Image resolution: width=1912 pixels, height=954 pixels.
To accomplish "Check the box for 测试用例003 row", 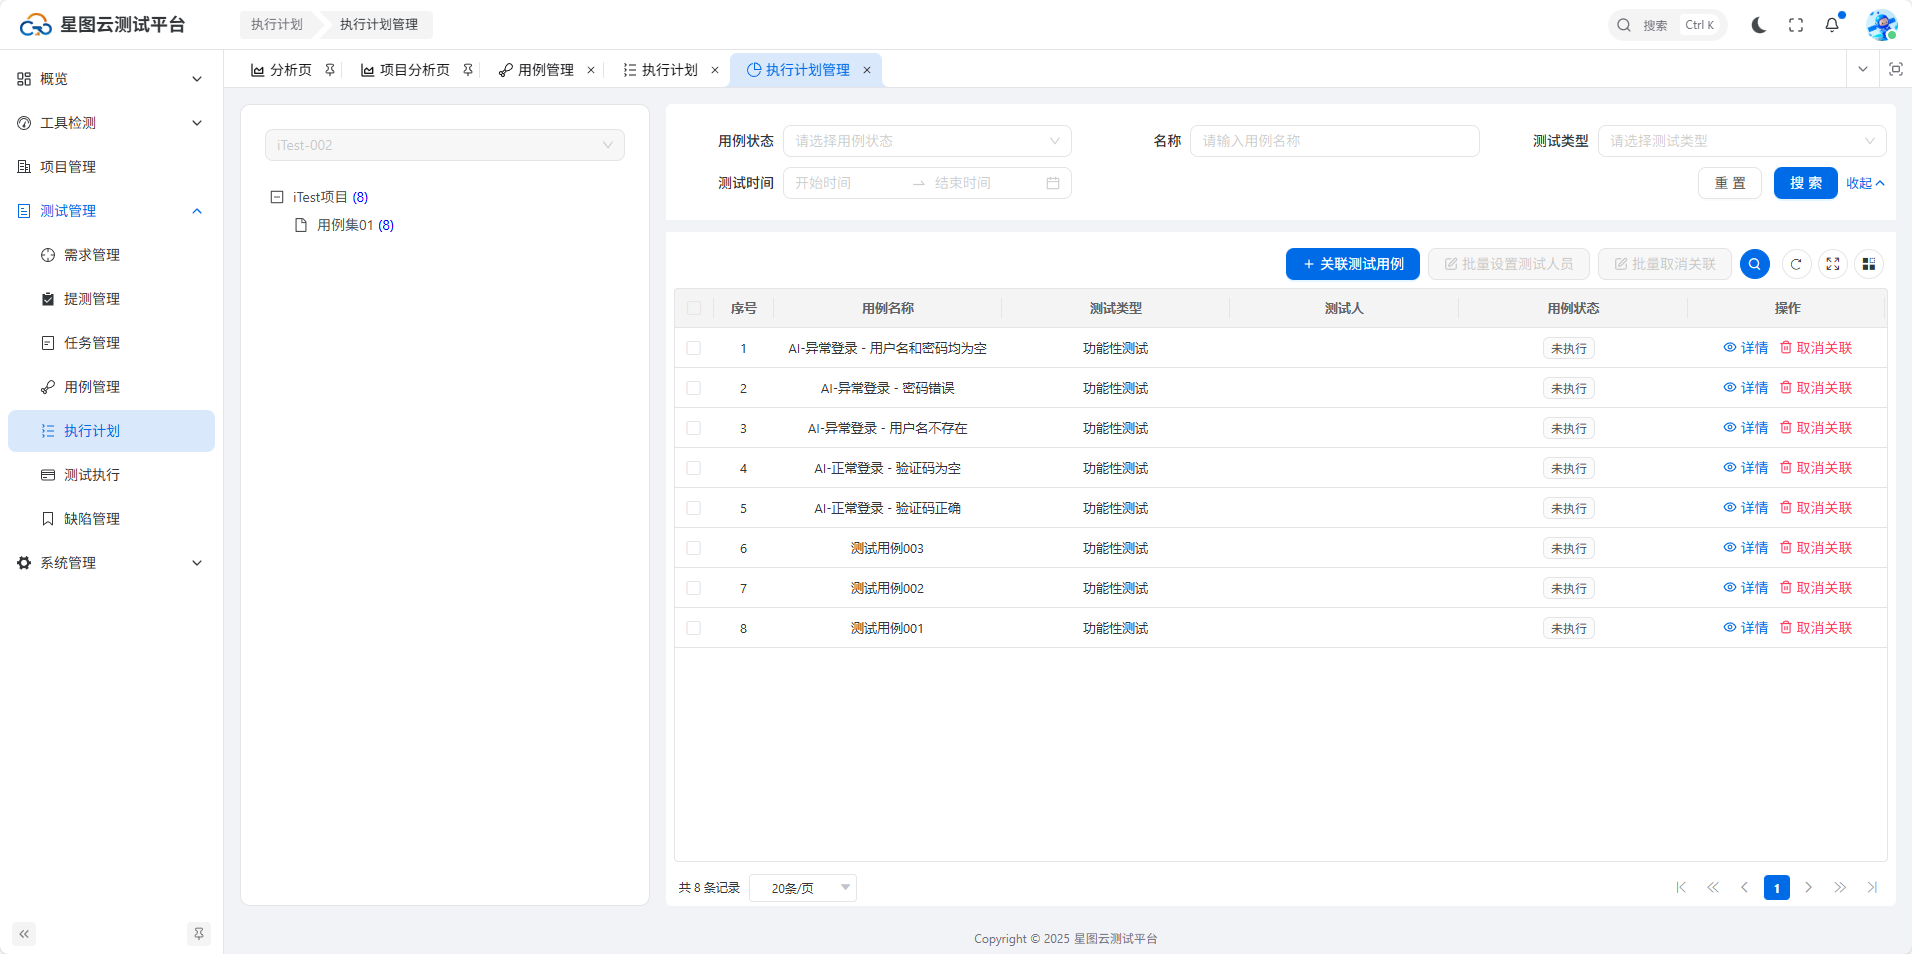I will (694, 548).
